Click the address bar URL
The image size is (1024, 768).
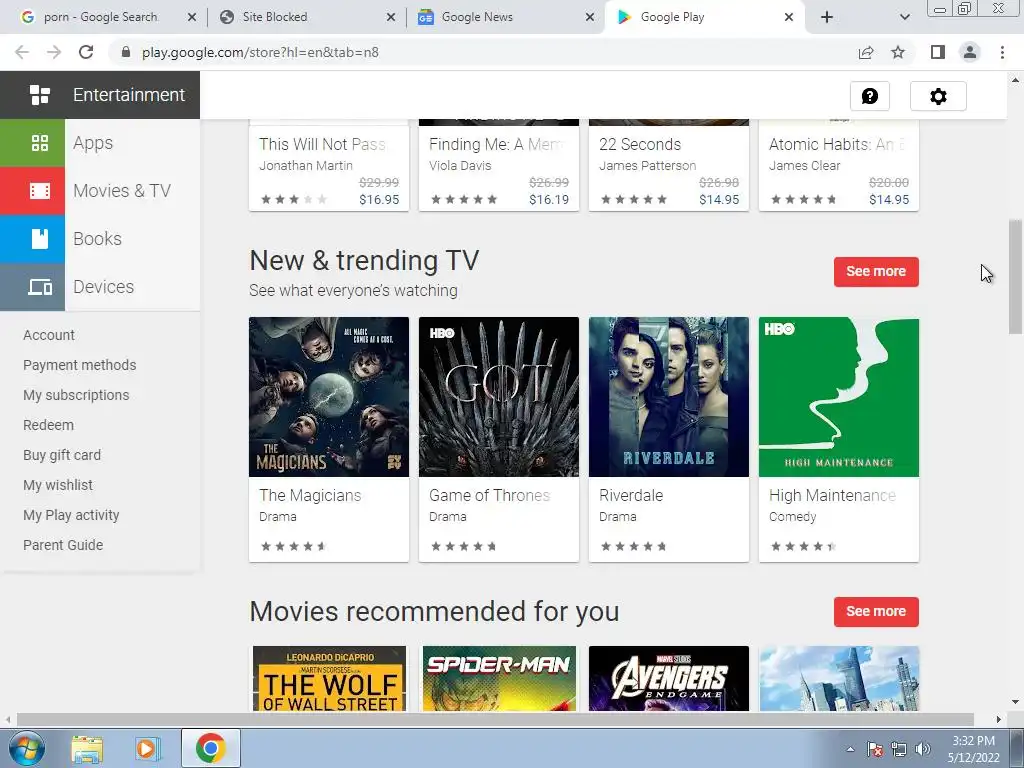[260, 52]
